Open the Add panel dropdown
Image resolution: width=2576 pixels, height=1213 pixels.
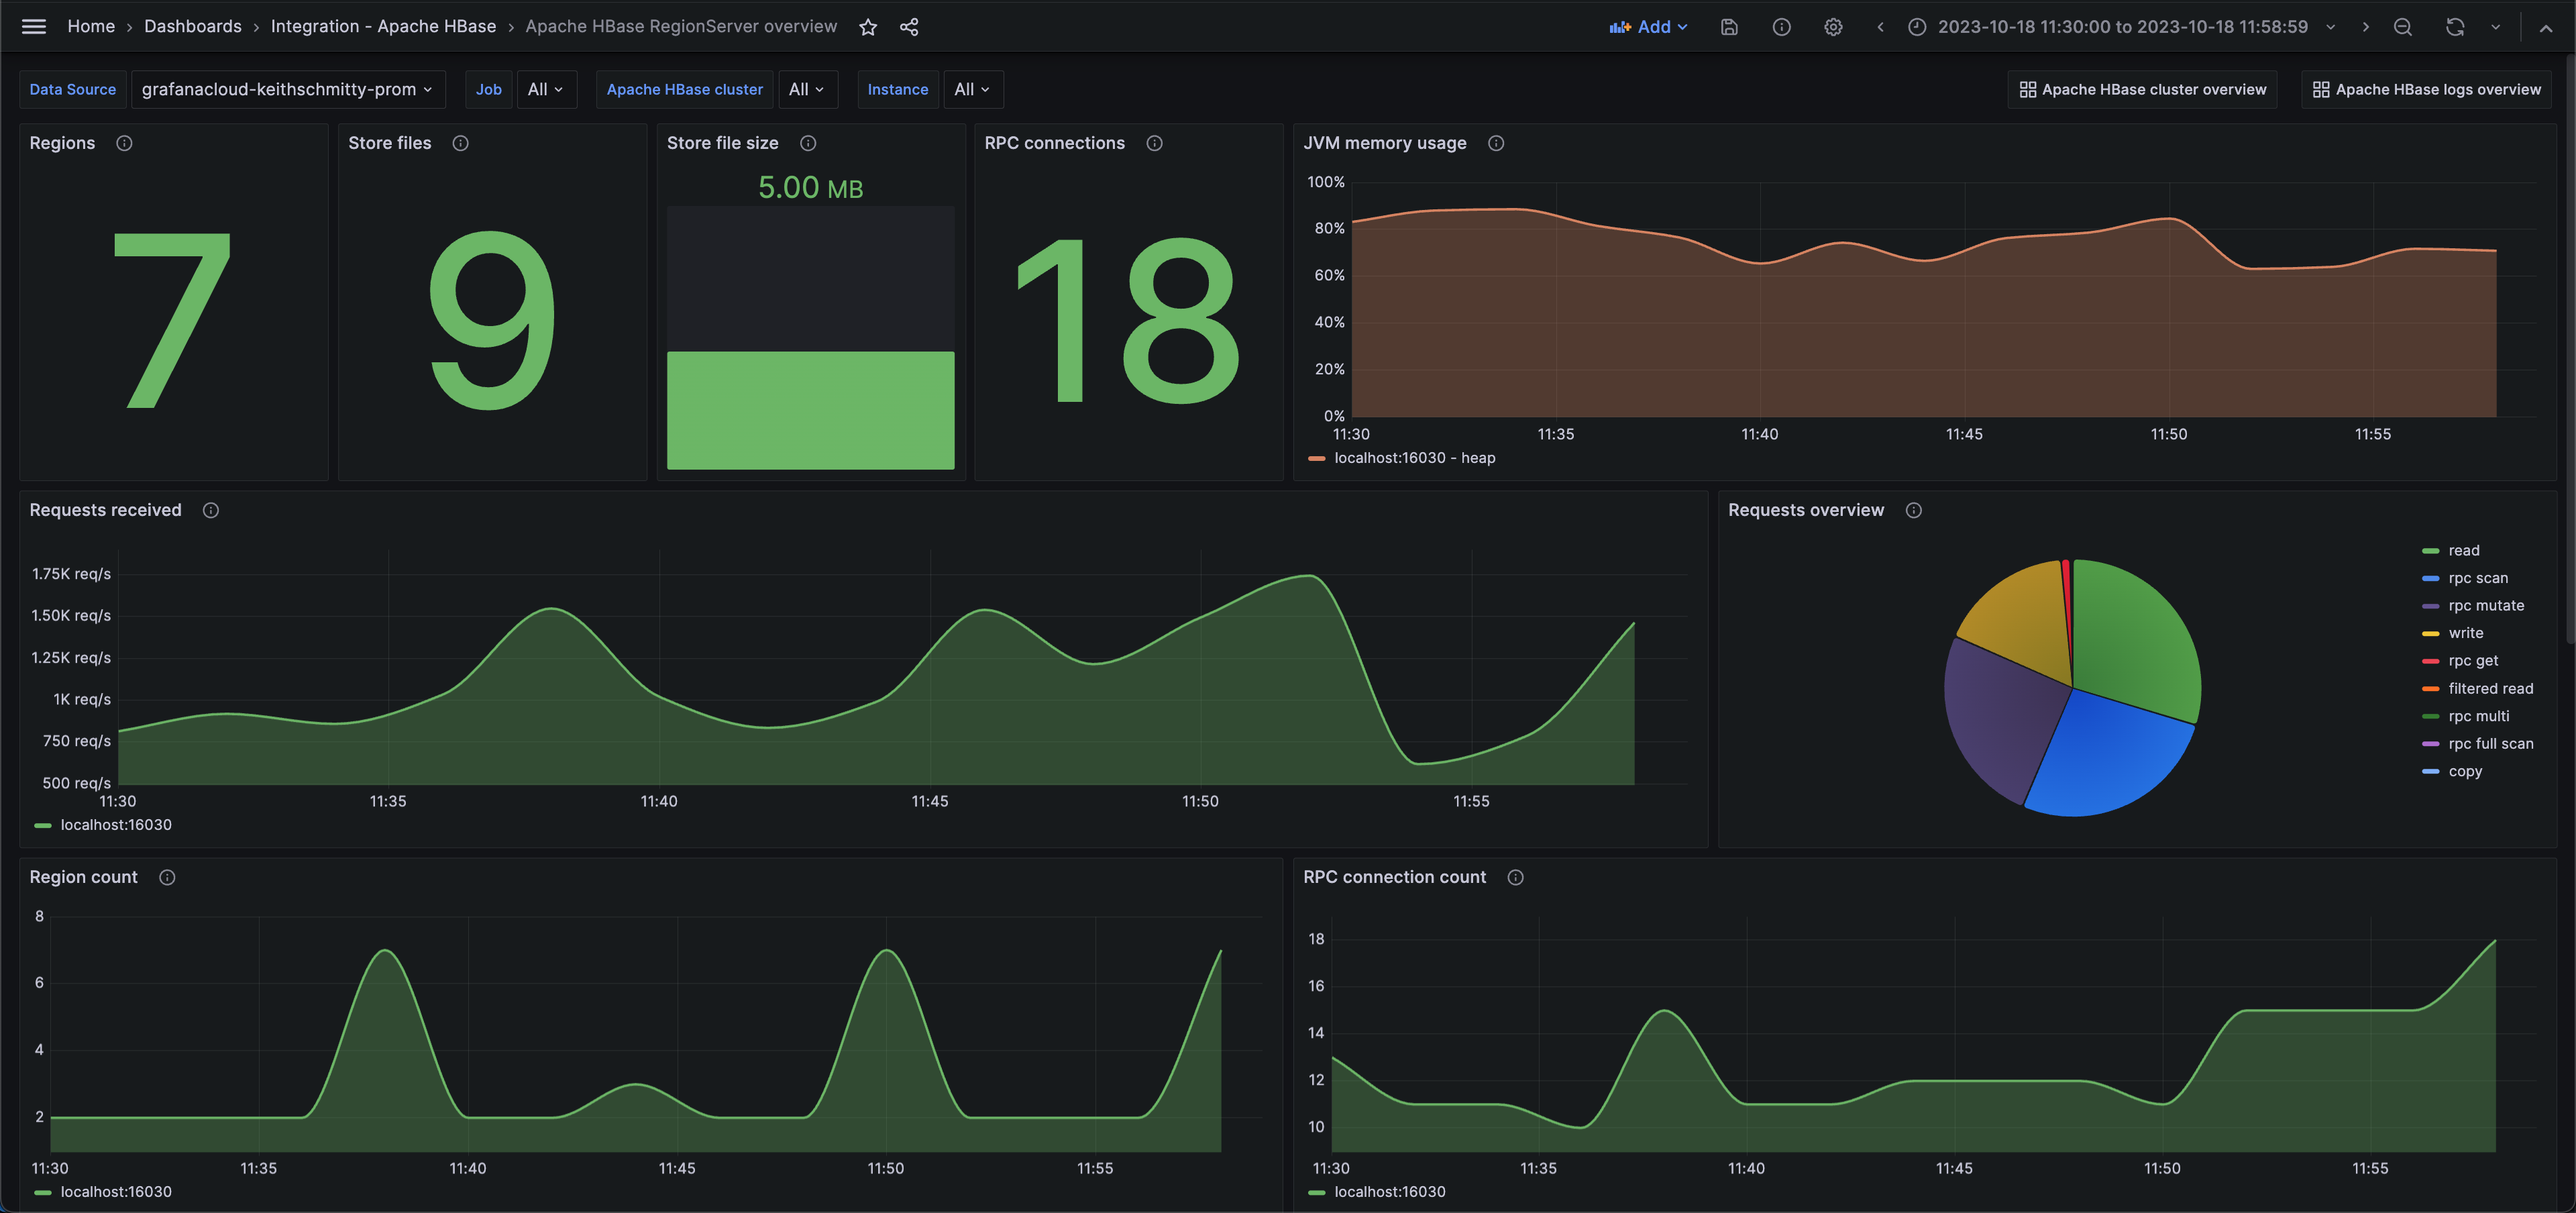1649,26
